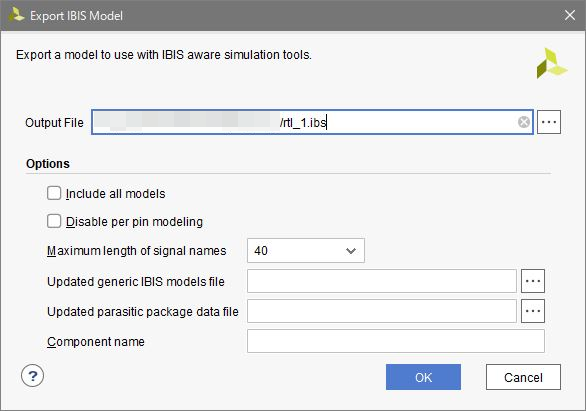Toggle Disable per pin modeling checkbox
This screenshot has width=586, height=411.
pyautogui.click(x=54, y=221)
